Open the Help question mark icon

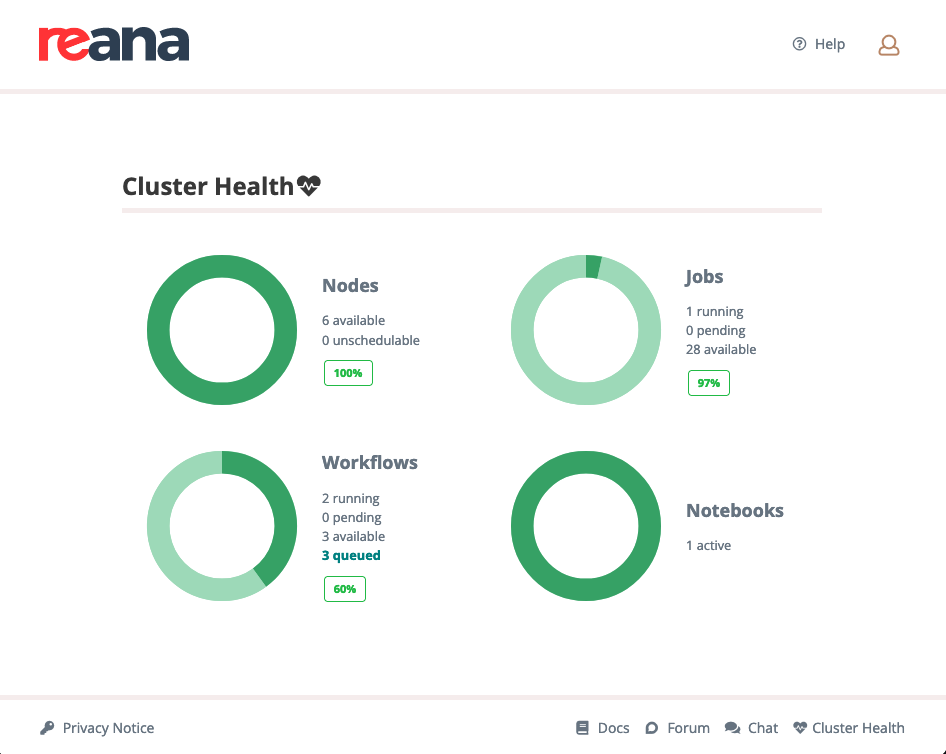pyautogui.click(x=798, y=44)
